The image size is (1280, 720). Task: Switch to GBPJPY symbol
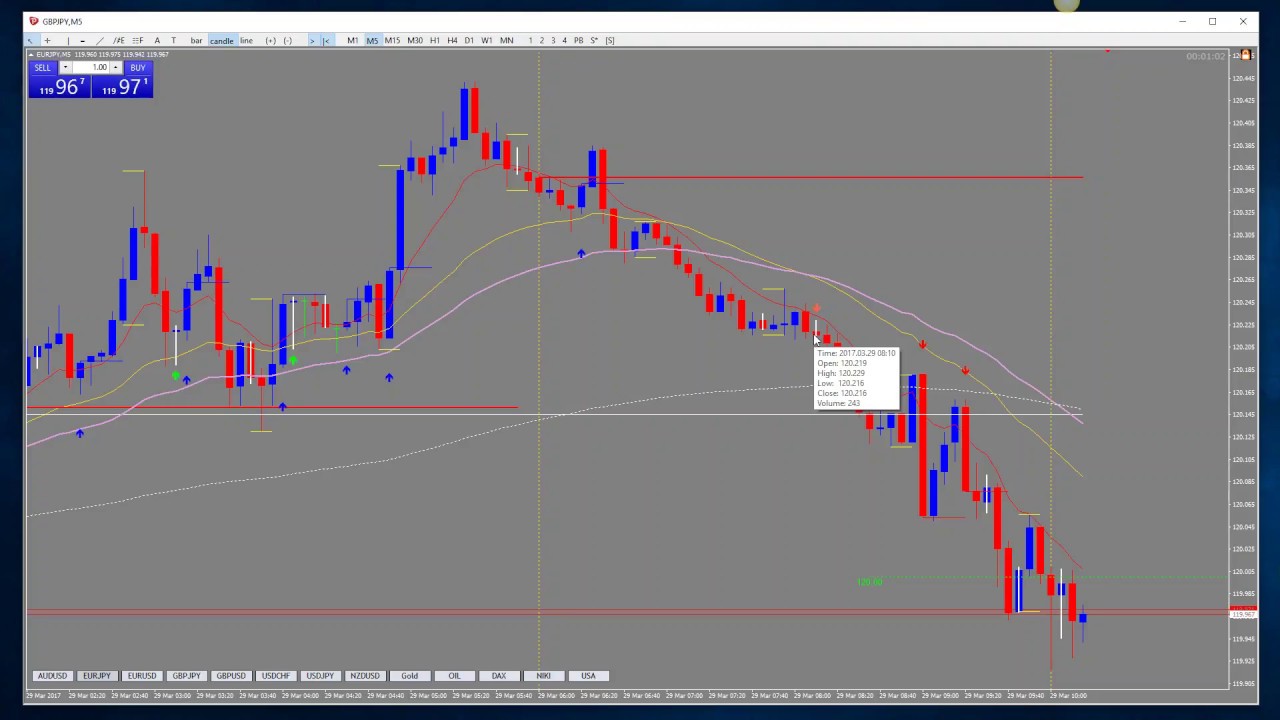point(186,676)
